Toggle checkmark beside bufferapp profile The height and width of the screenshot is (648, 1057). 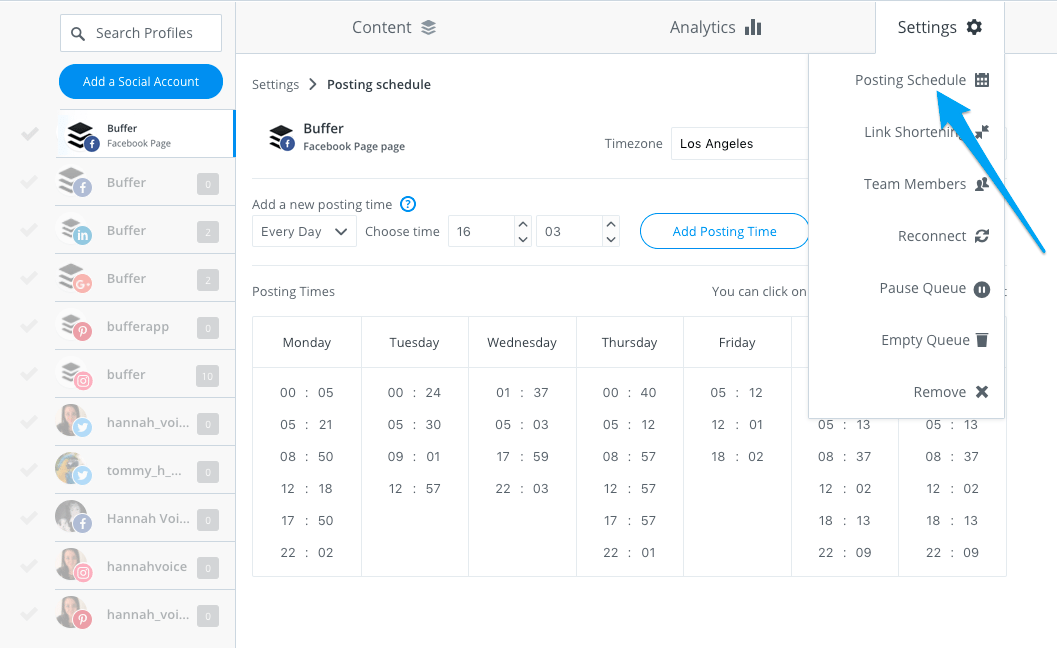[x=29, y=326]
